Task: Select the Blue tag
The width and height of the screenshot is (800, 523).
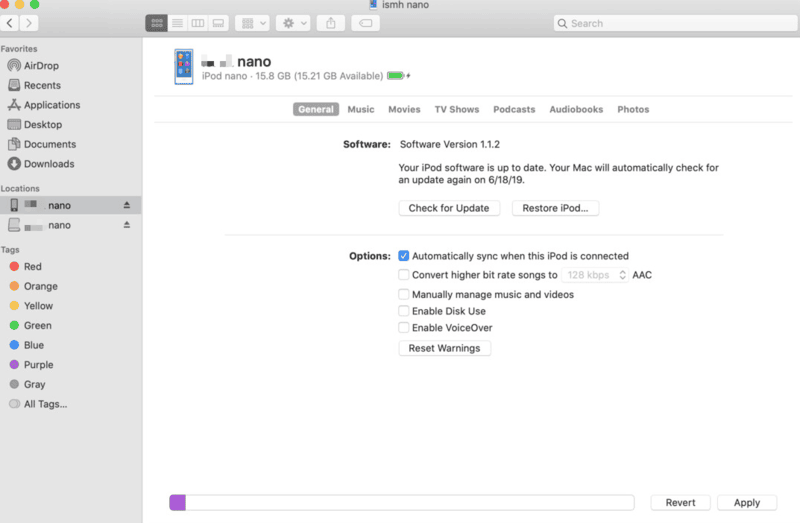Action: 27,345
